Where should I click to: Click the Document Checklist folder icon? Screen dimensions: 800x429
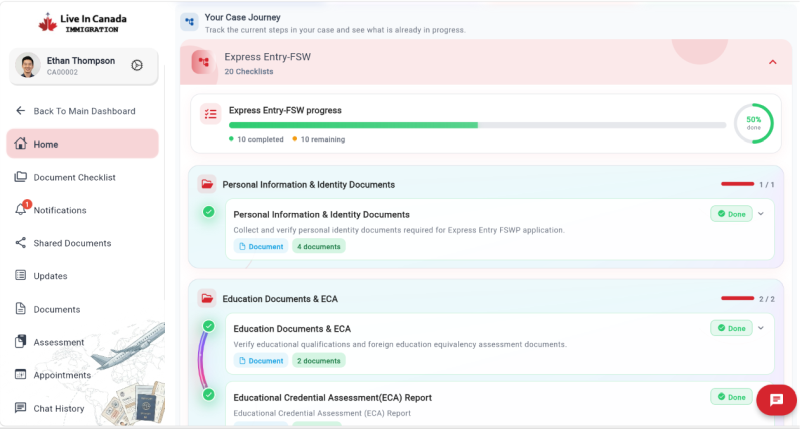tap(20, 177)
